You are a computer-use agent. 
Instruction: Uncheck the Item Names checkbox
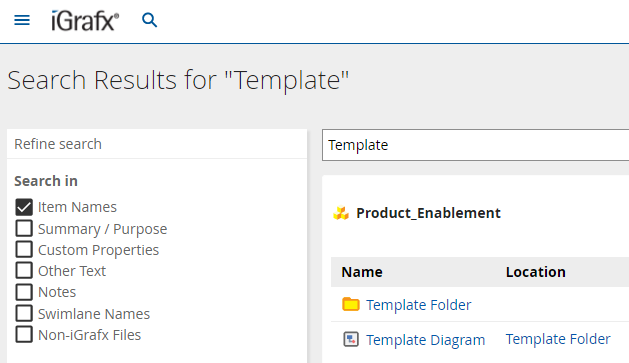coord(24,207)
